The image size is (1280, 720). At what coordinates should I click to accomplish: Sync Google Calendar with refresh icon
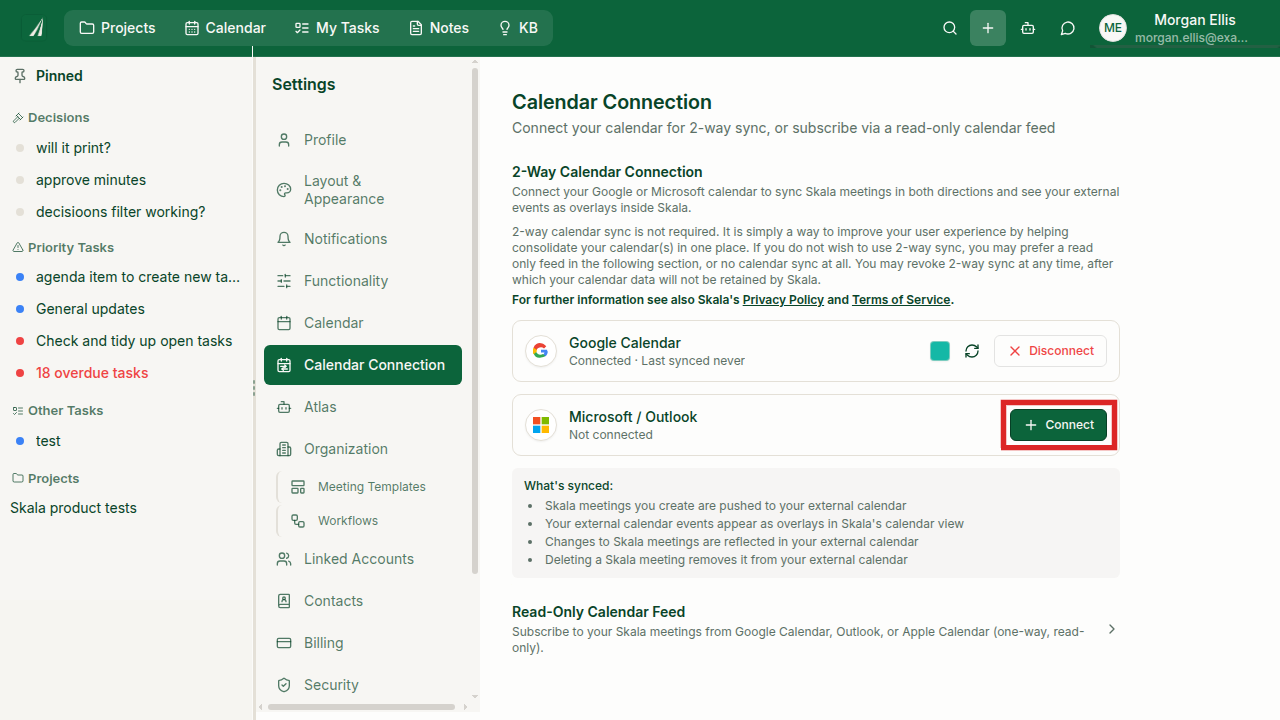[x=972, y=351]
